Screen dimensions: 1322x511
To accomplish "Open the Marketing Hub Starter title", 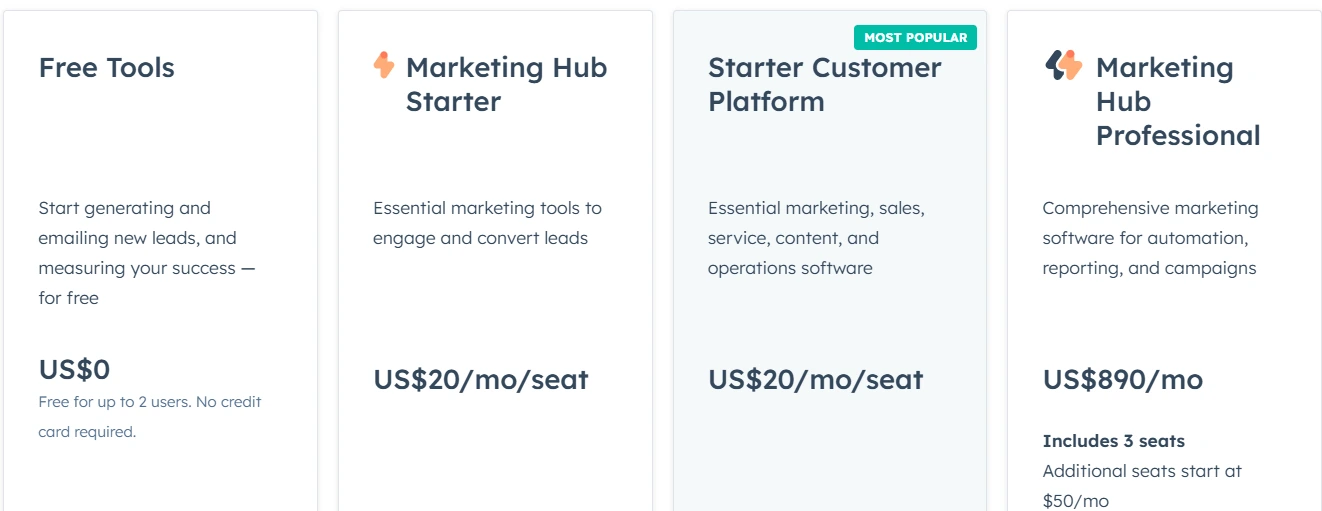I will [506, 85].
